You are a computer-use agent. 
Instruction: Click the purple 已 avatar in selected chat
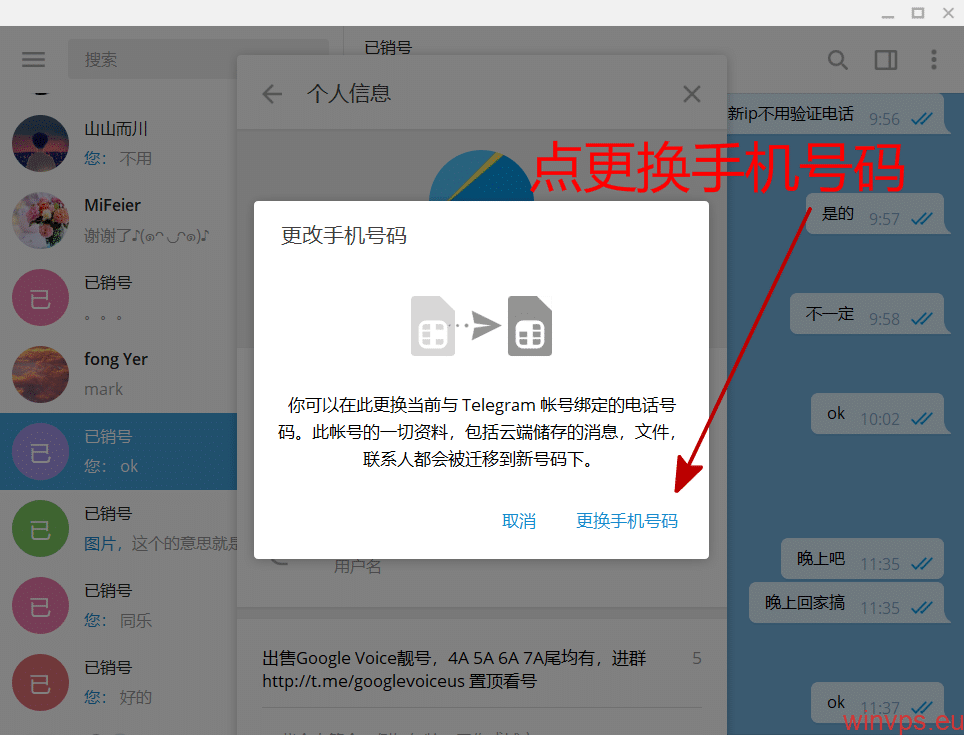41,452
